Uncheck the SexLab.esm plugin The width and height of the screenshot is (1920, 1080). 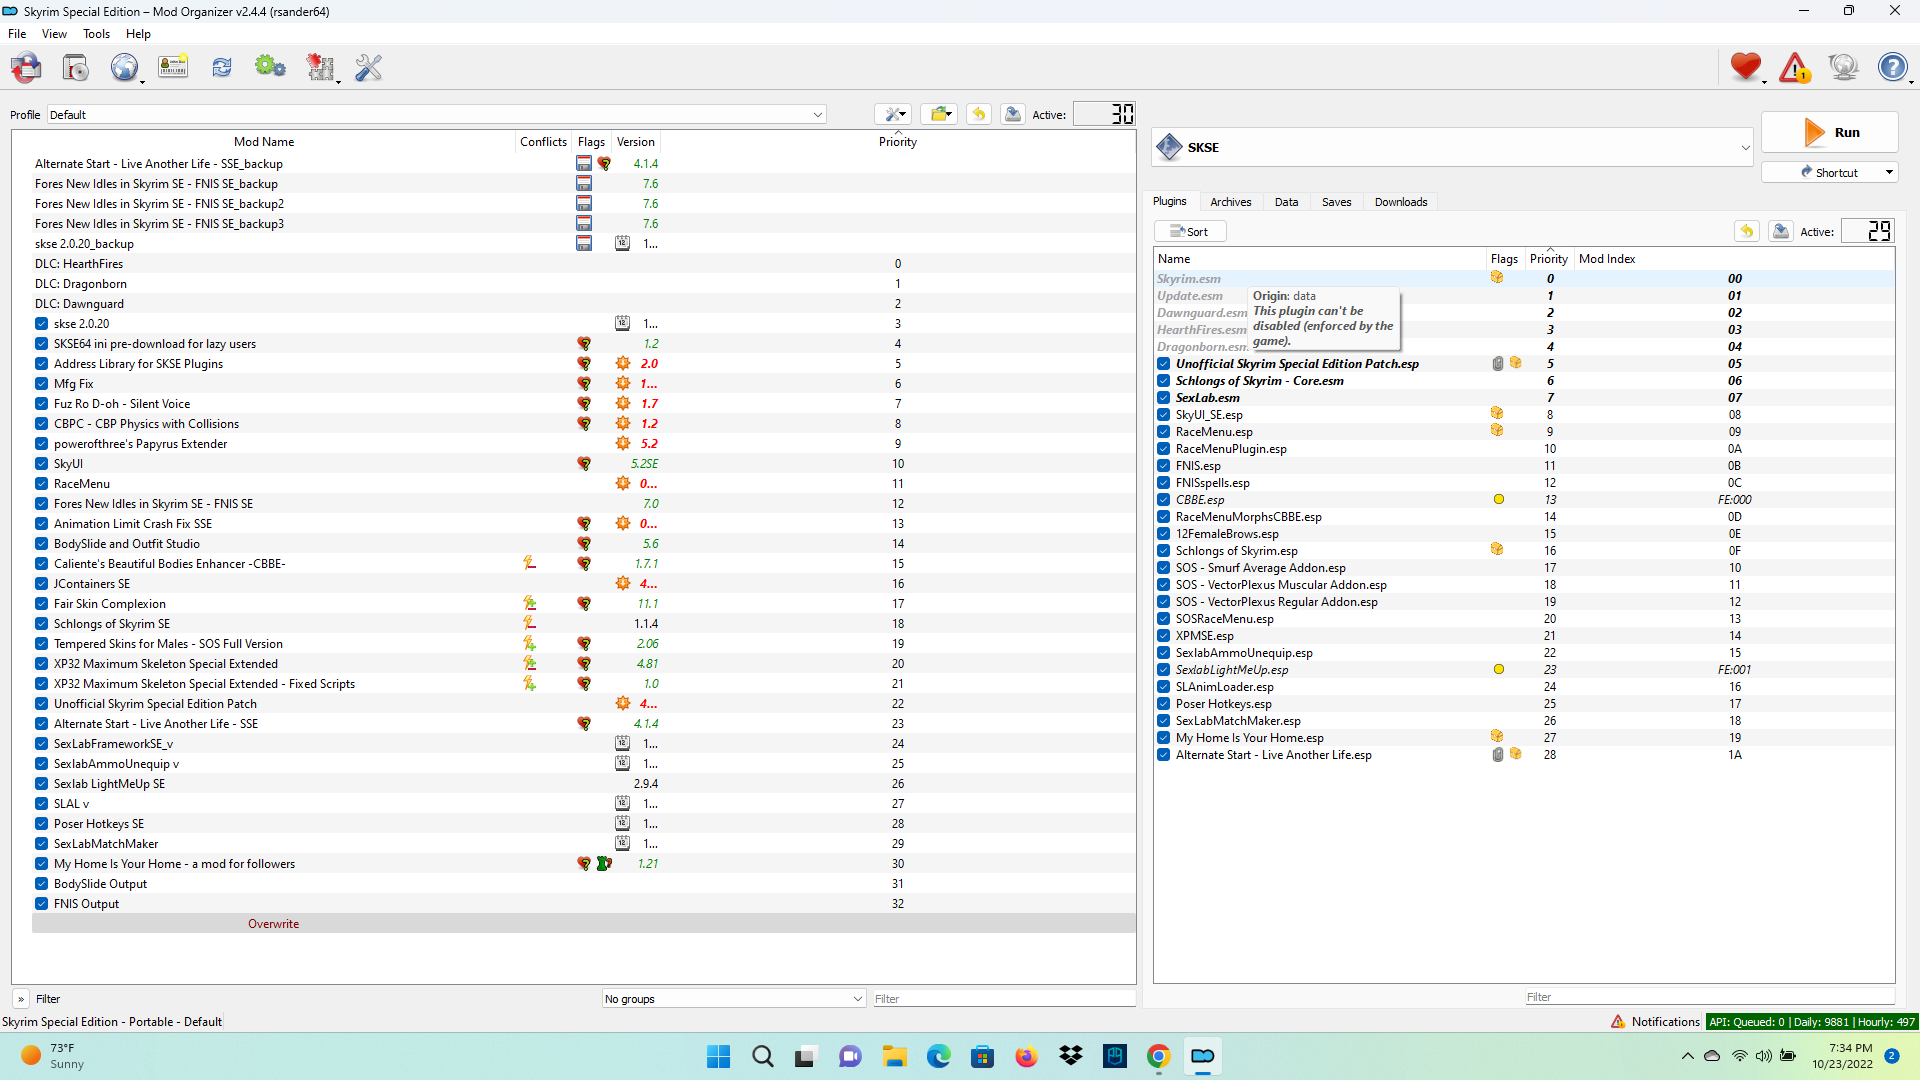[1164, 398]
